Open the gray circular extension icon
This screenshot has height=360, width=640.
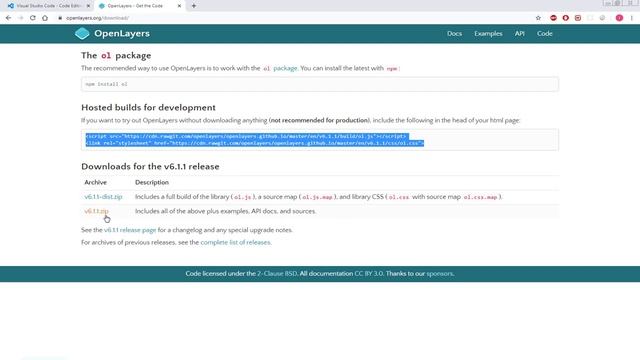(x=602, y=18)
